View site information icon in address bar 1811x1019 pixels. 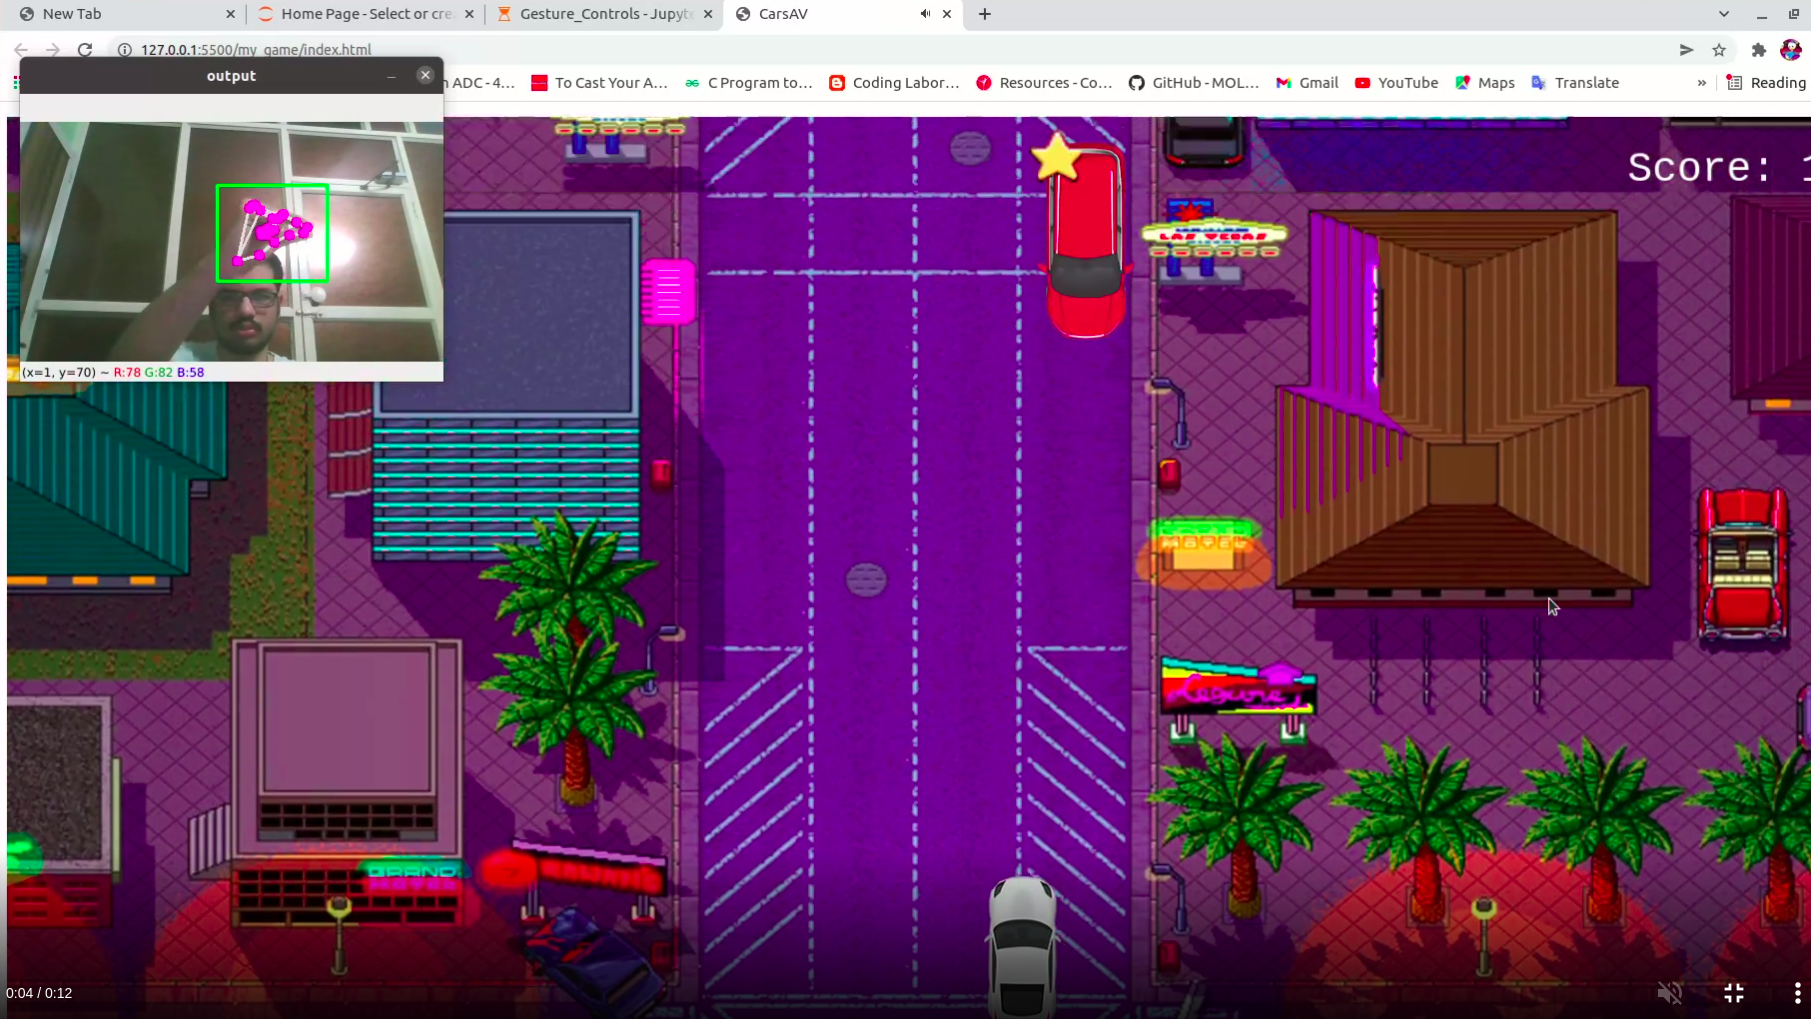click(x=125, y=49)
